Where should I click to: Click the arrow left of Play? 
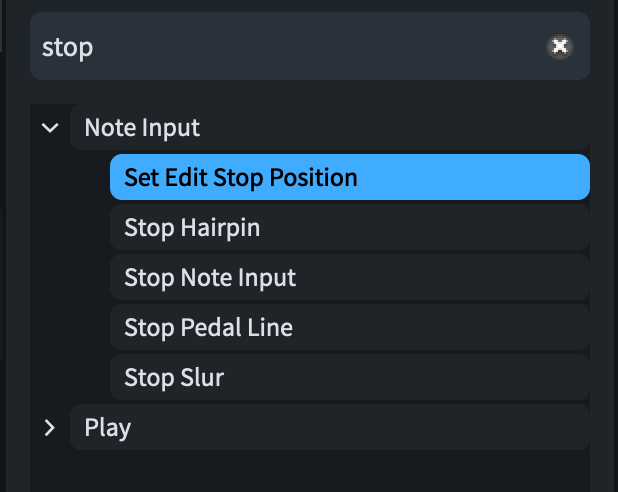tap(49, 428)
